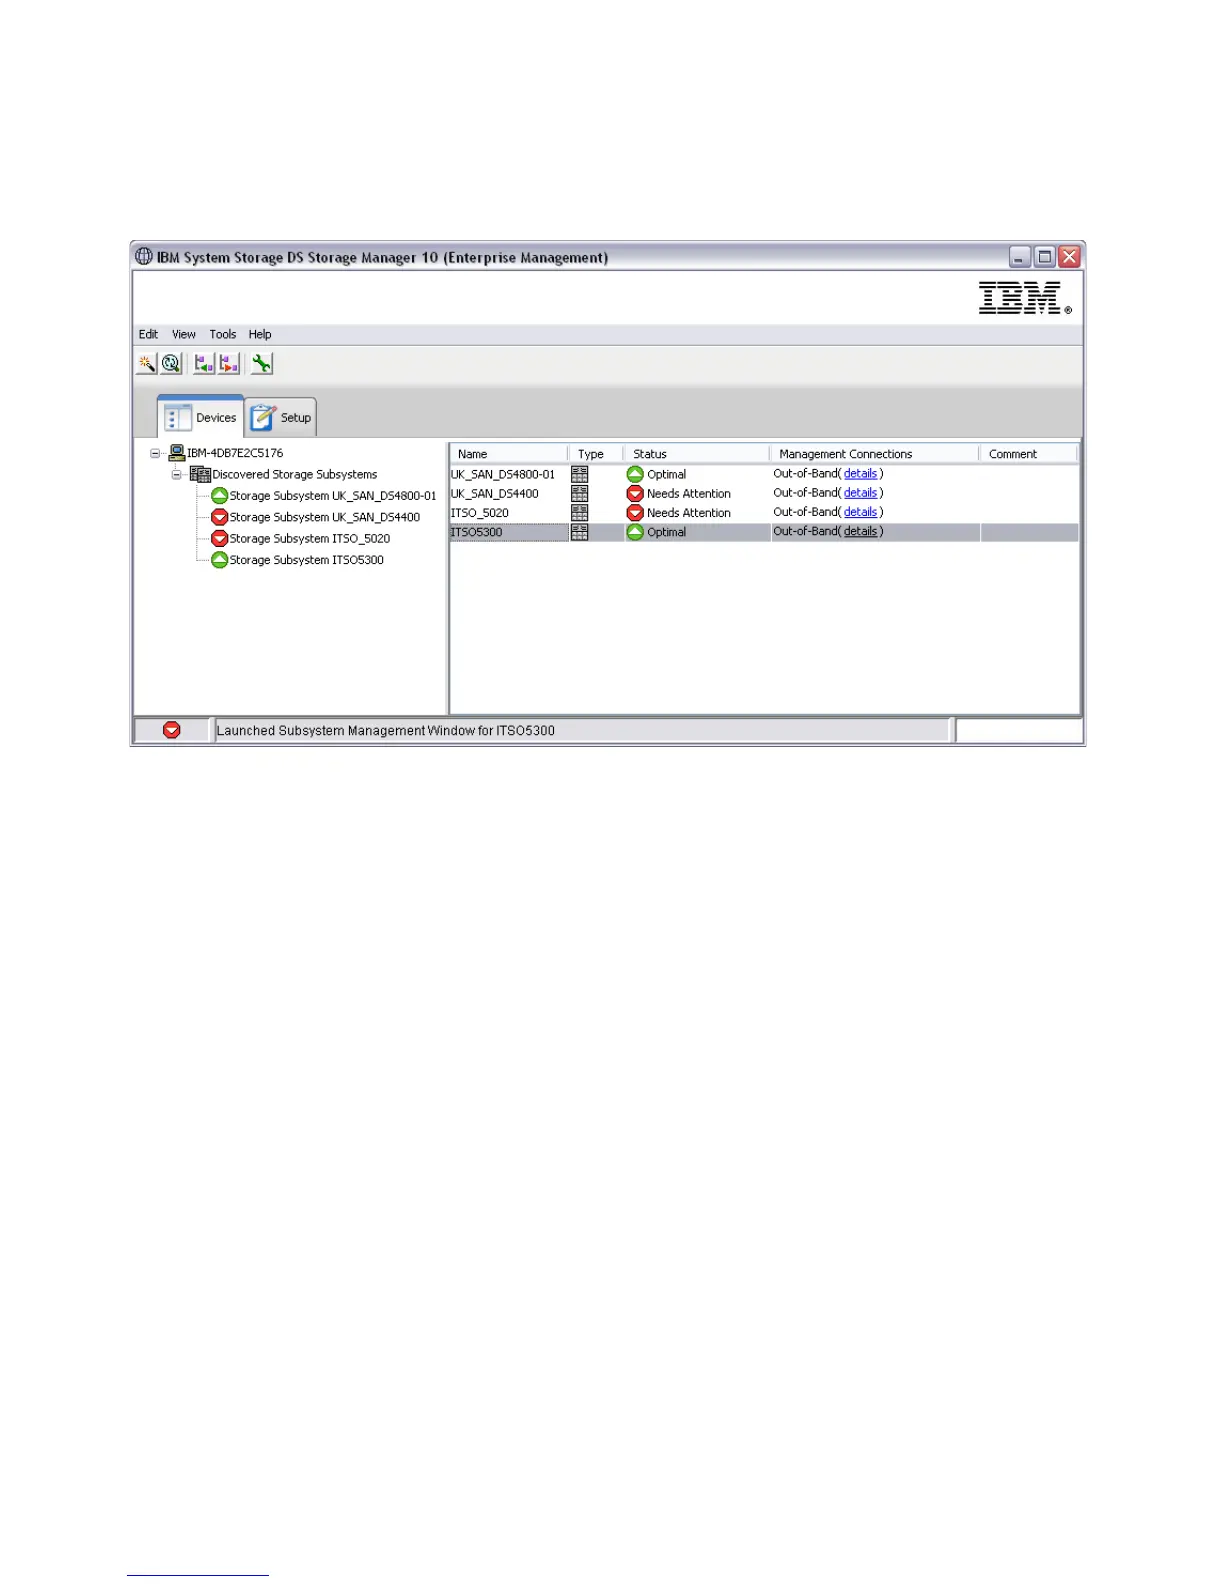Screen dimensions: 1224x1584
Task: Click the red-arrow storage subsystem toolbar icon
Action: tap(230, 364)
